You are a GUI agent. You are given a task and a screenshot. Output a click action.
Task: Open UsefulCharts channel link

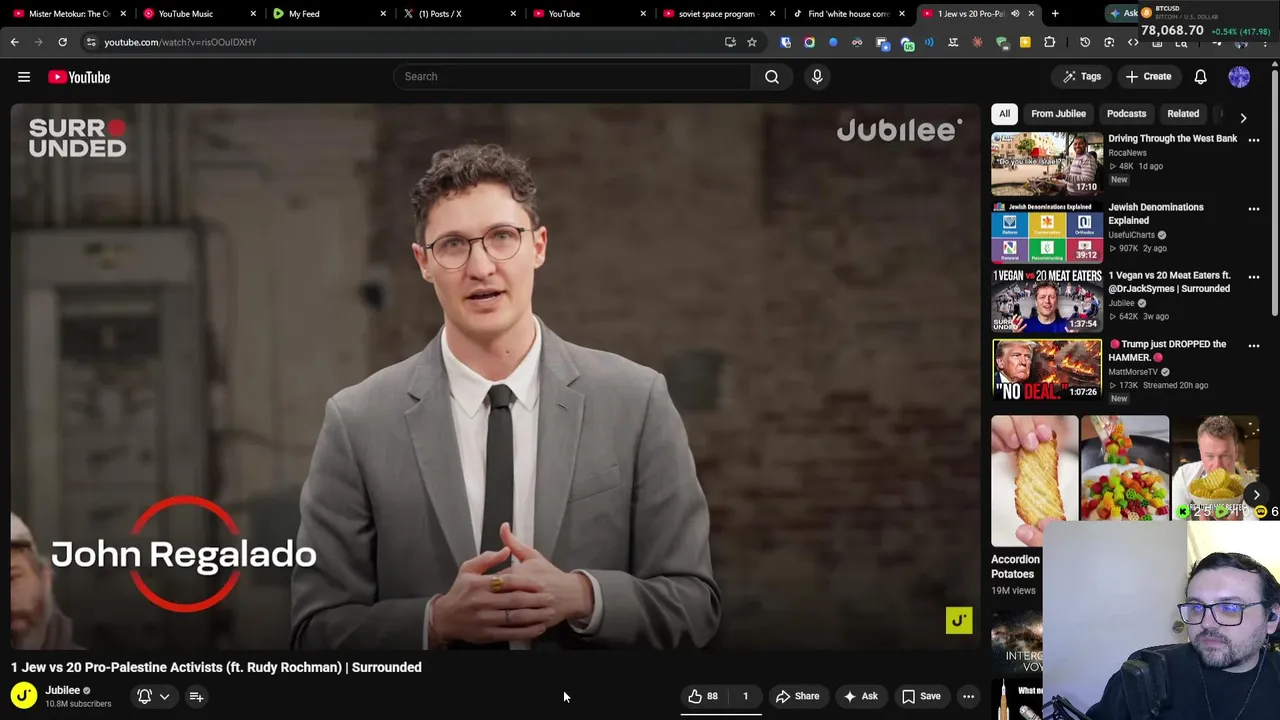pyautogui.click(x=1131, y=235)
